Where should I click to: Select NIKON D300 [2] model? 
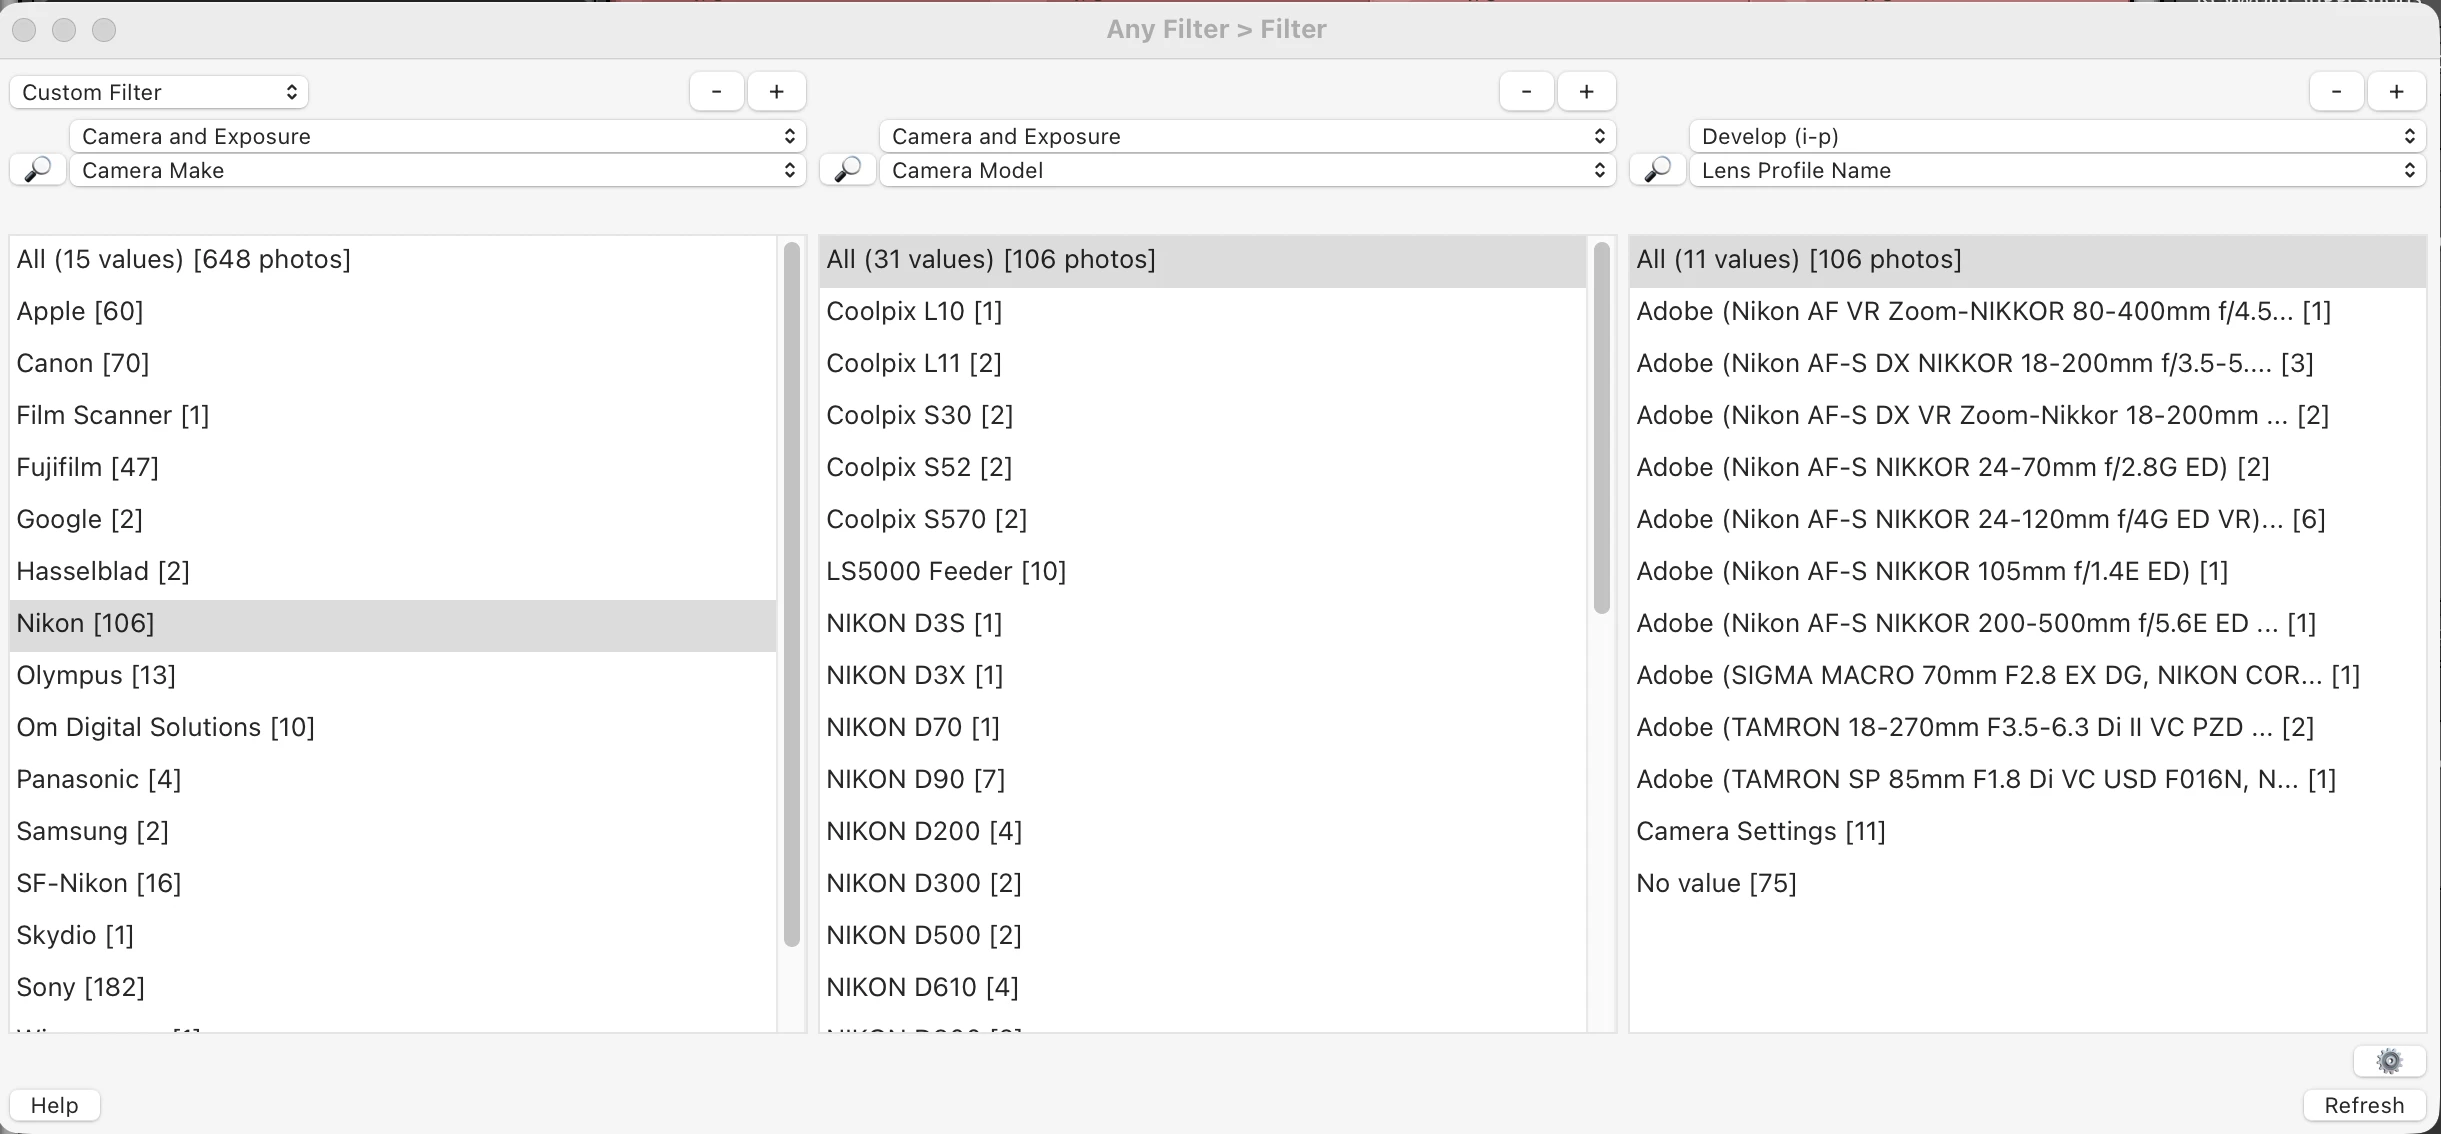point(1203,884)
